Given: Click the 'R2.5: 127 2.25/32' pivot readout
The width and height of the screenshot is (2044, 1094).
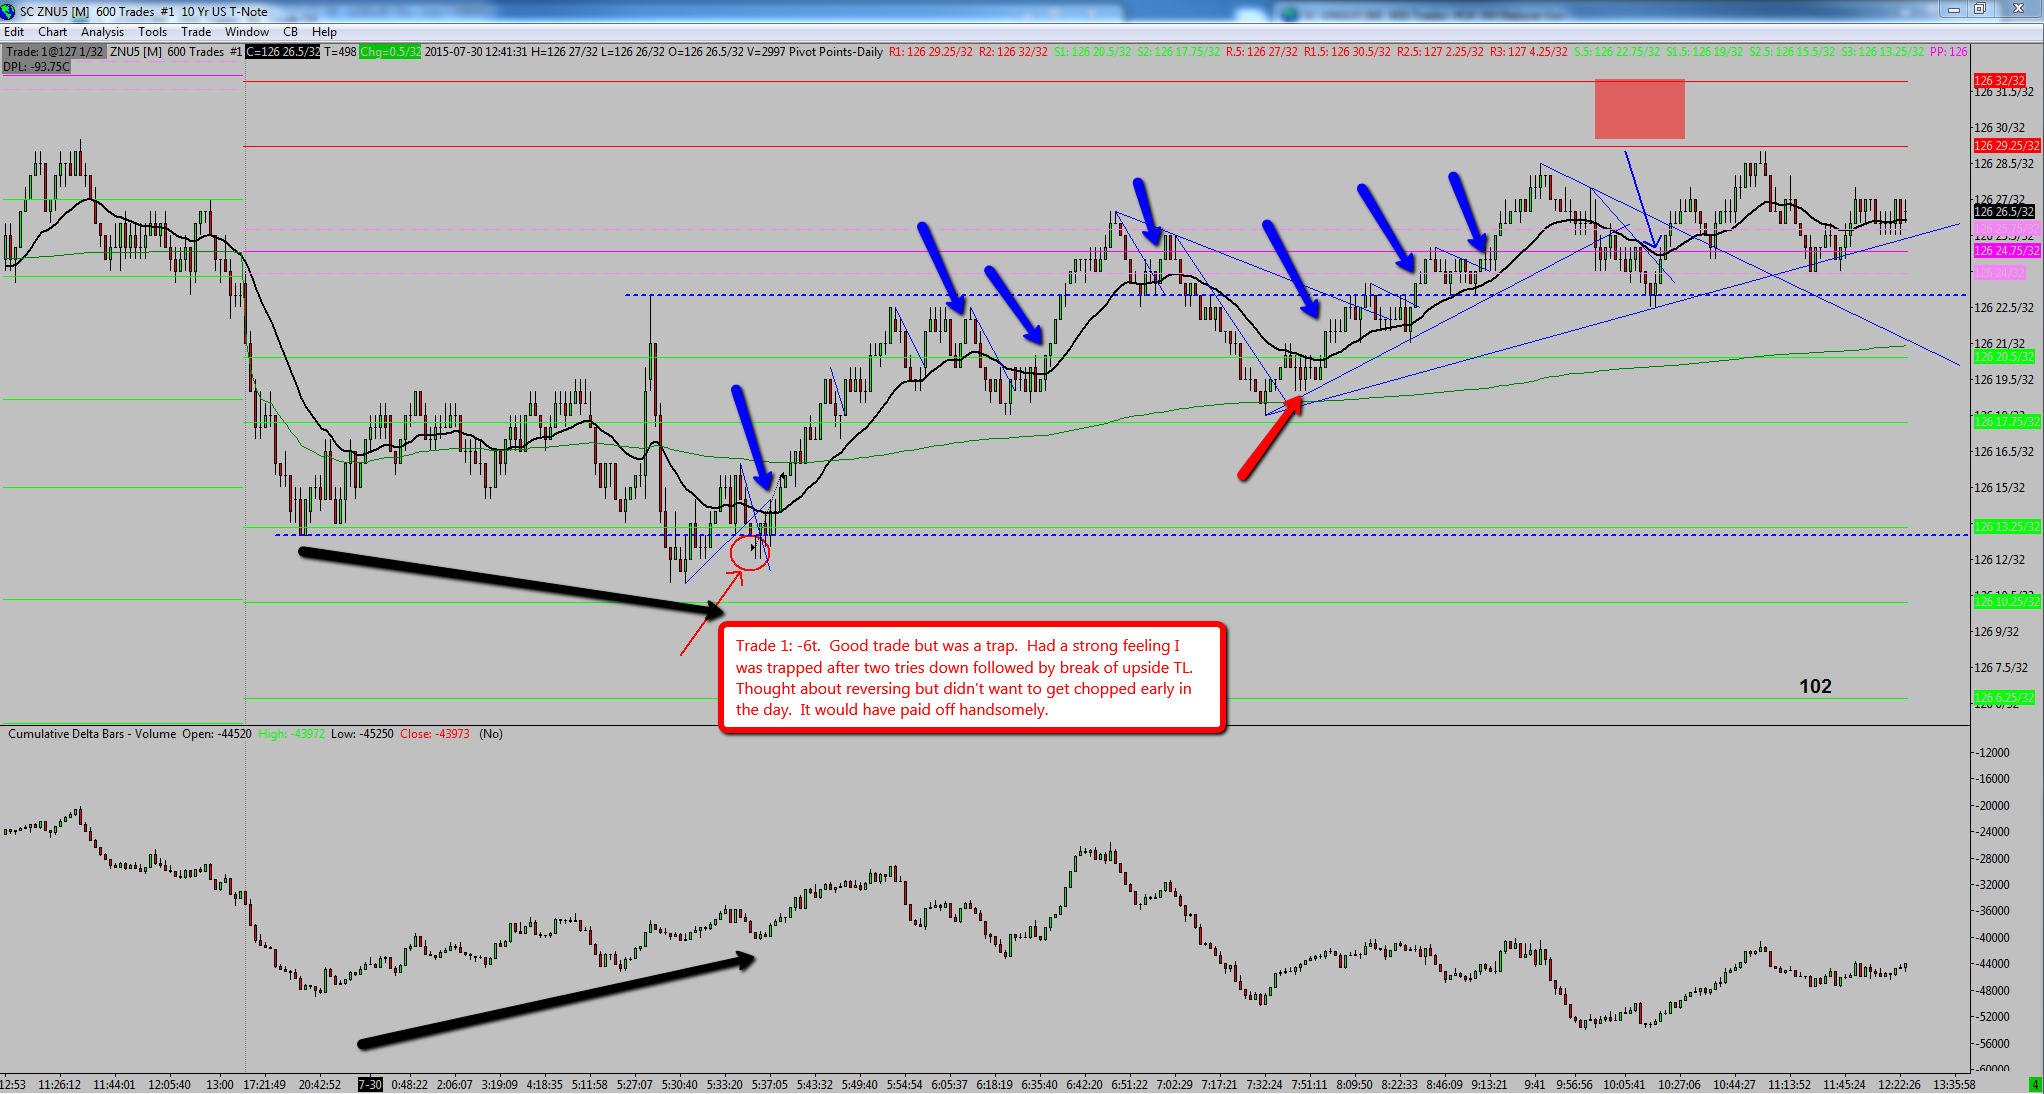Looking at the screenshot, I should 1440,52.
